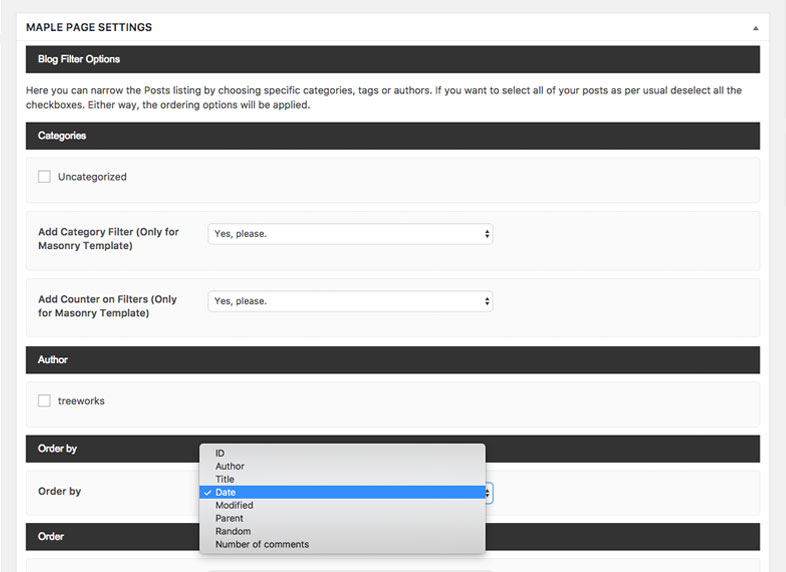Open the Add Category Filter dropdown
The image size is (786, 572).
click(350, 234)
